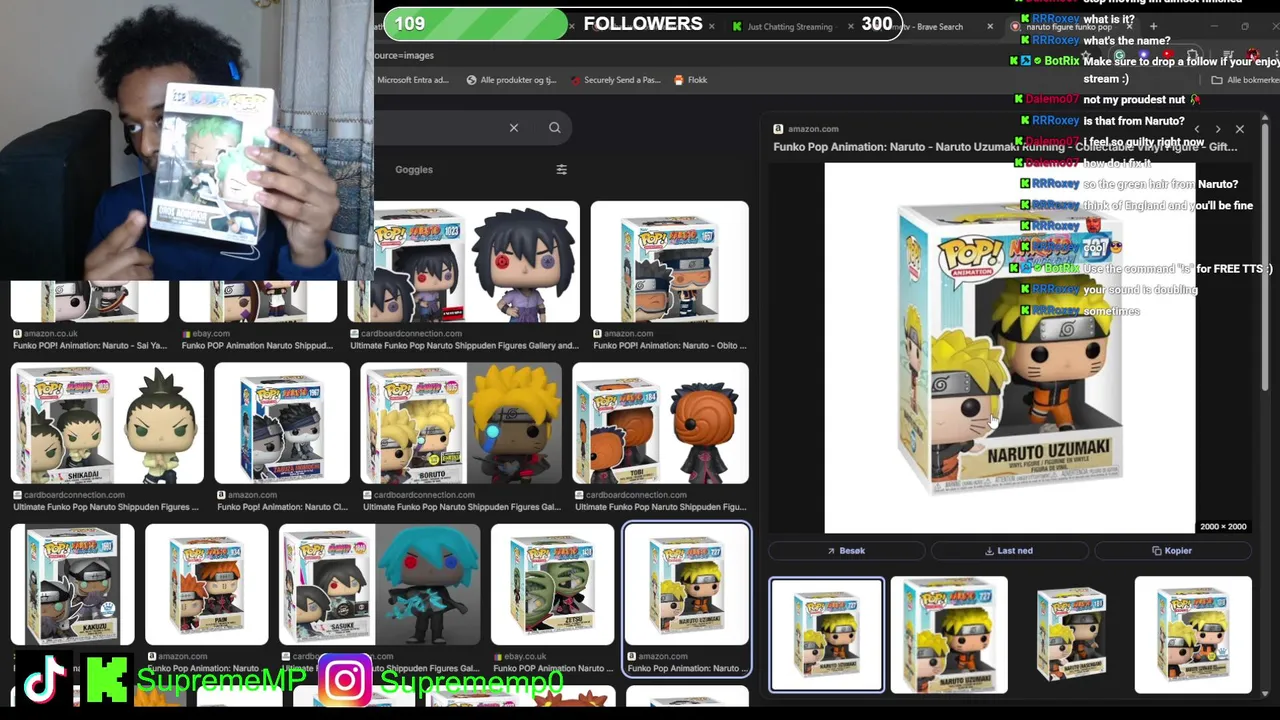The image size is (1280, 720).
Task: Select the naruto figure funko pop tab
Action: tap(1068, 26)
